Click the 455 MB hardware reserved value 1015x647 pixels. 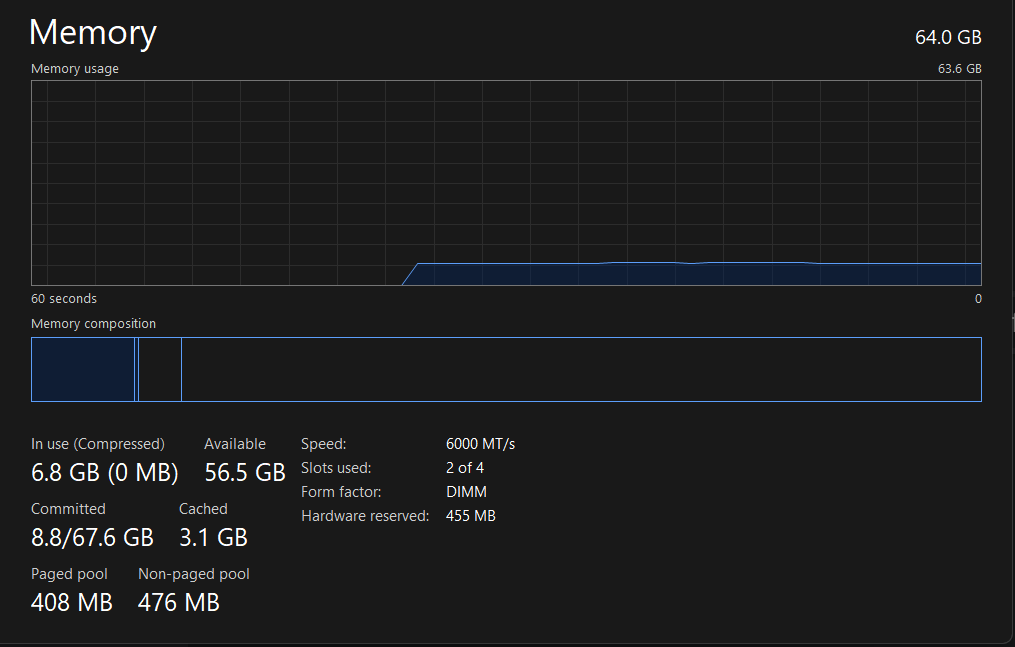(471, 516)
